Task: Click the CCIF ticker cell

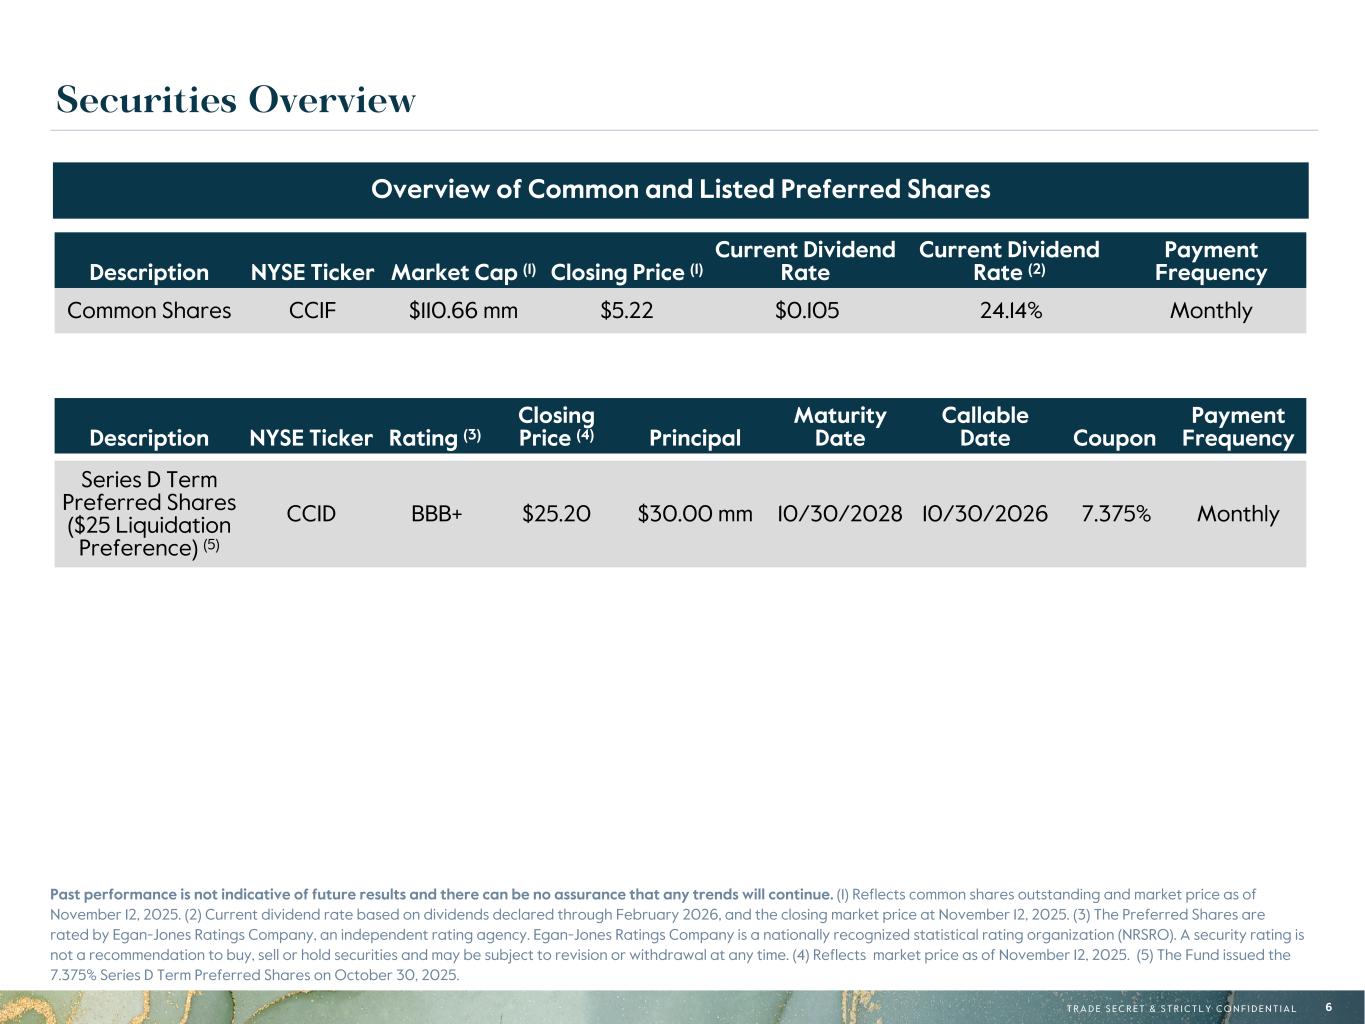Action: click(312, 311)
